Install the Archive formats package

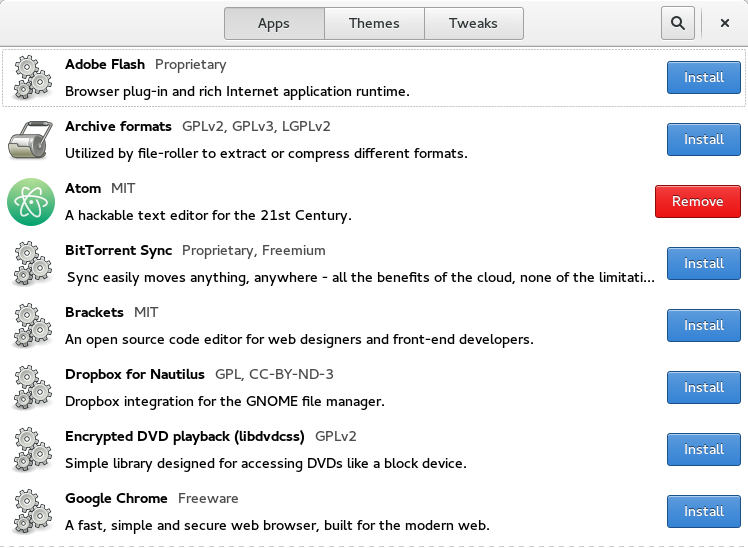[x=703, y=139]
